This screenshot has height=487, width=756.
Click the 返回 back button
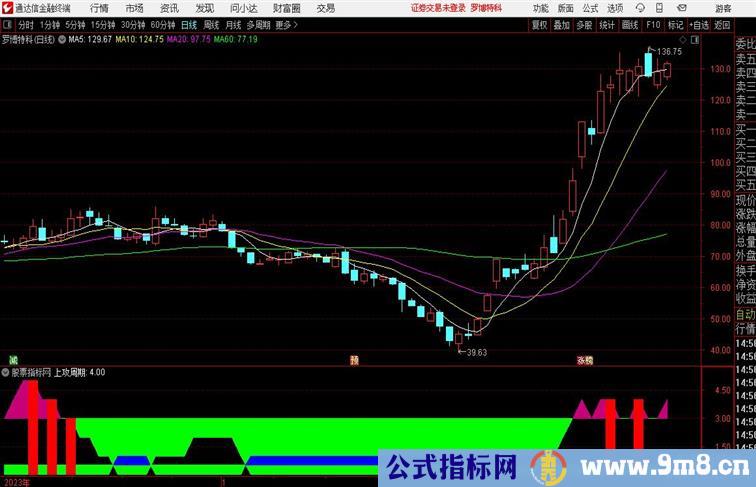(722, 24)
